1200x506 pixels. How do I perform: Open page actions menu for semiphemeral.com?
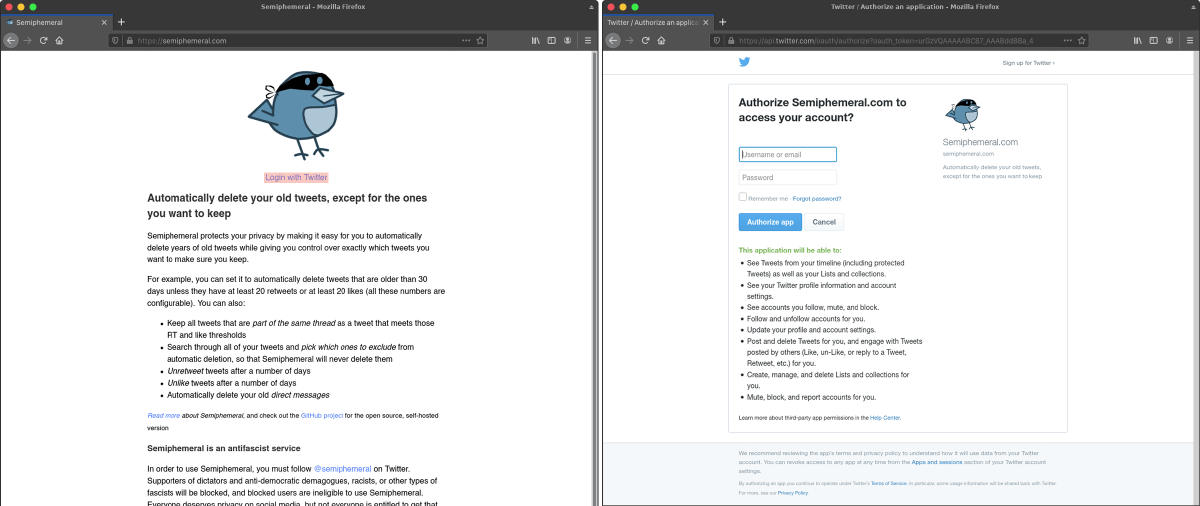pos(466,40)
